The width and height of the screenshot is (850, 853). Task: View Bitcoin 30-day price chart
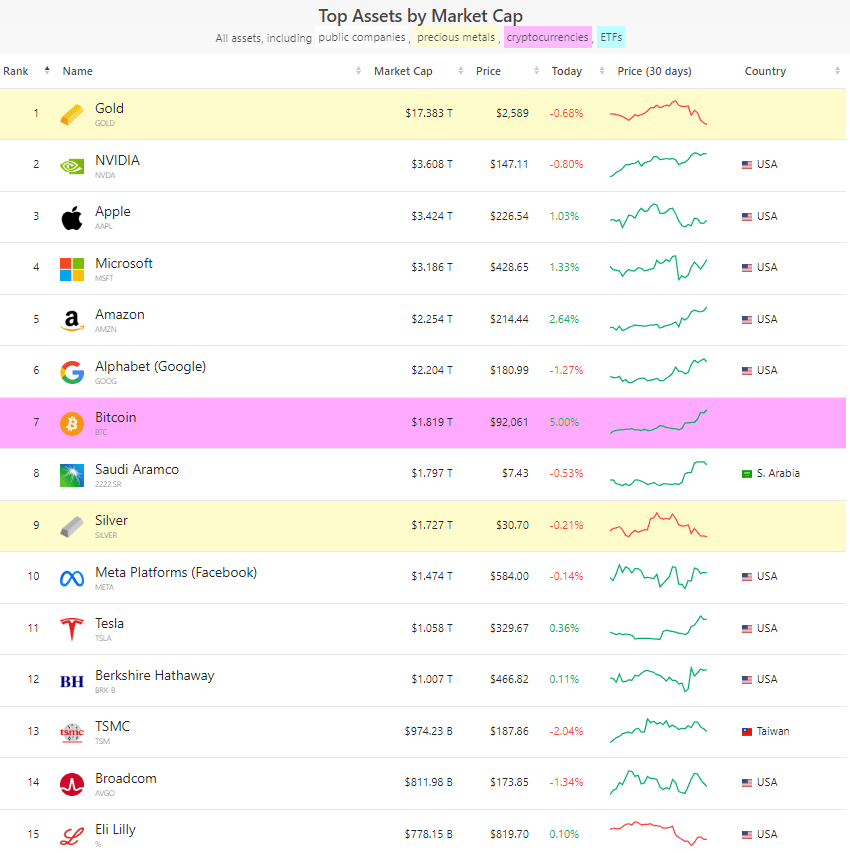click(658, 422)
